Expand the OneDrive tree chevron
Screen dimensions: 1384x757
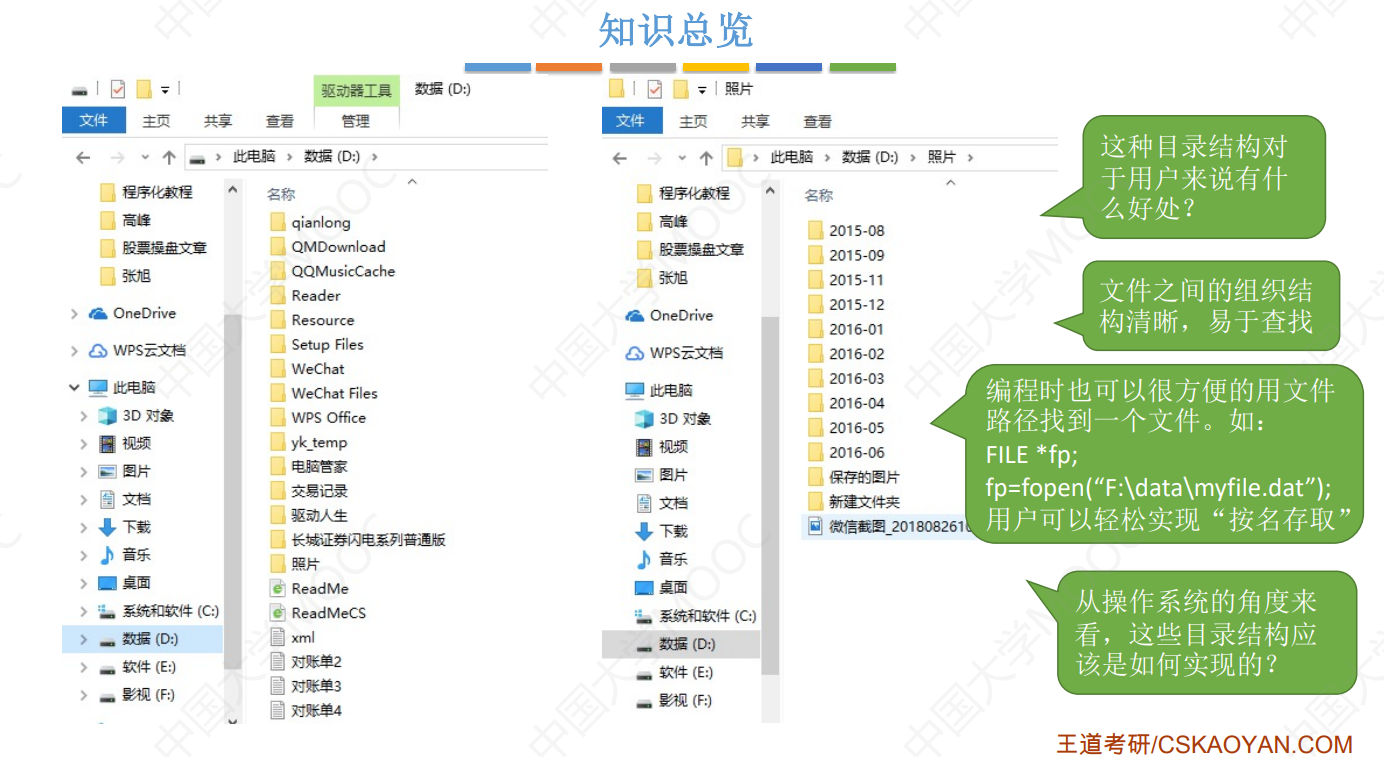[73, 313]
